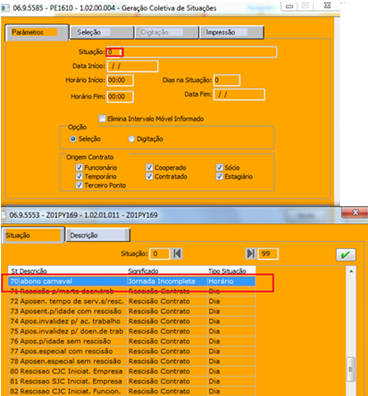Jump to last record arrow icon
Image resolution: width=368 pixels, height=396 pixels.
point(250,254)
